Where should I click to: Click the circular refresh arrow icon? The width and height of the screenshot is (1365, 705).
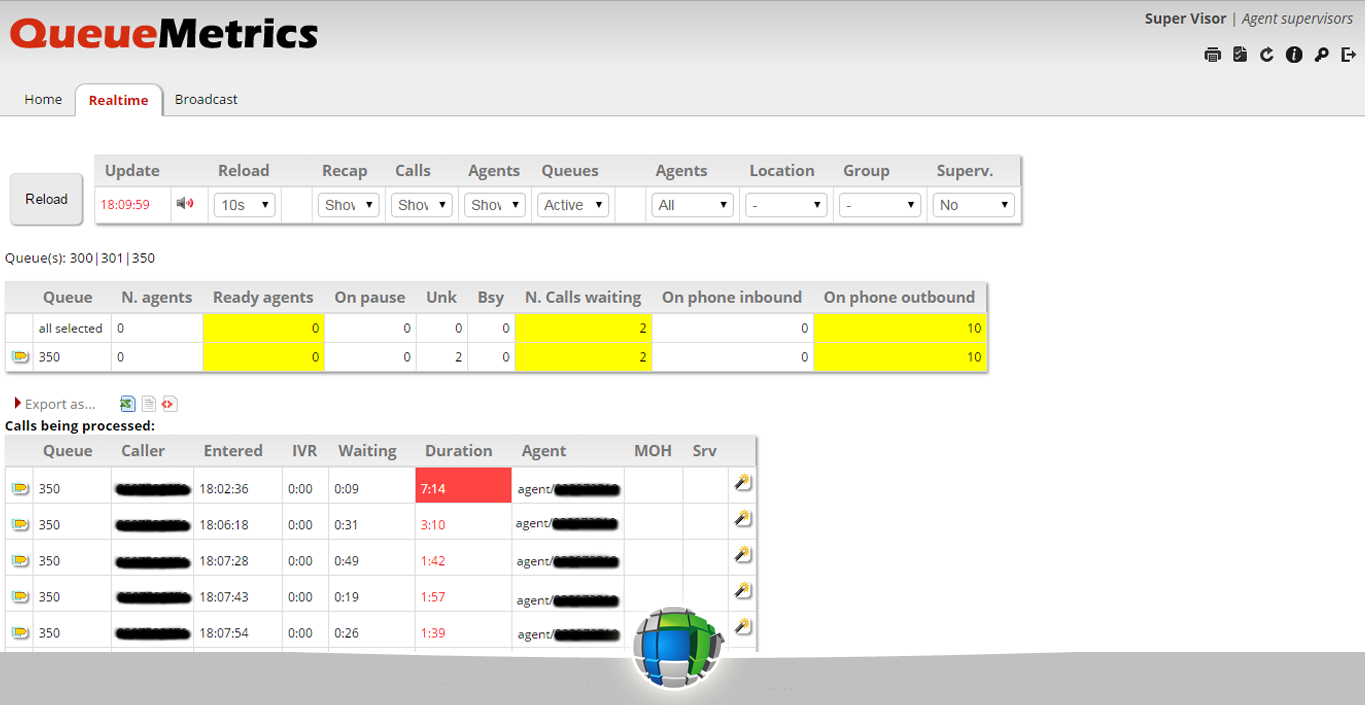[1267, 55]
